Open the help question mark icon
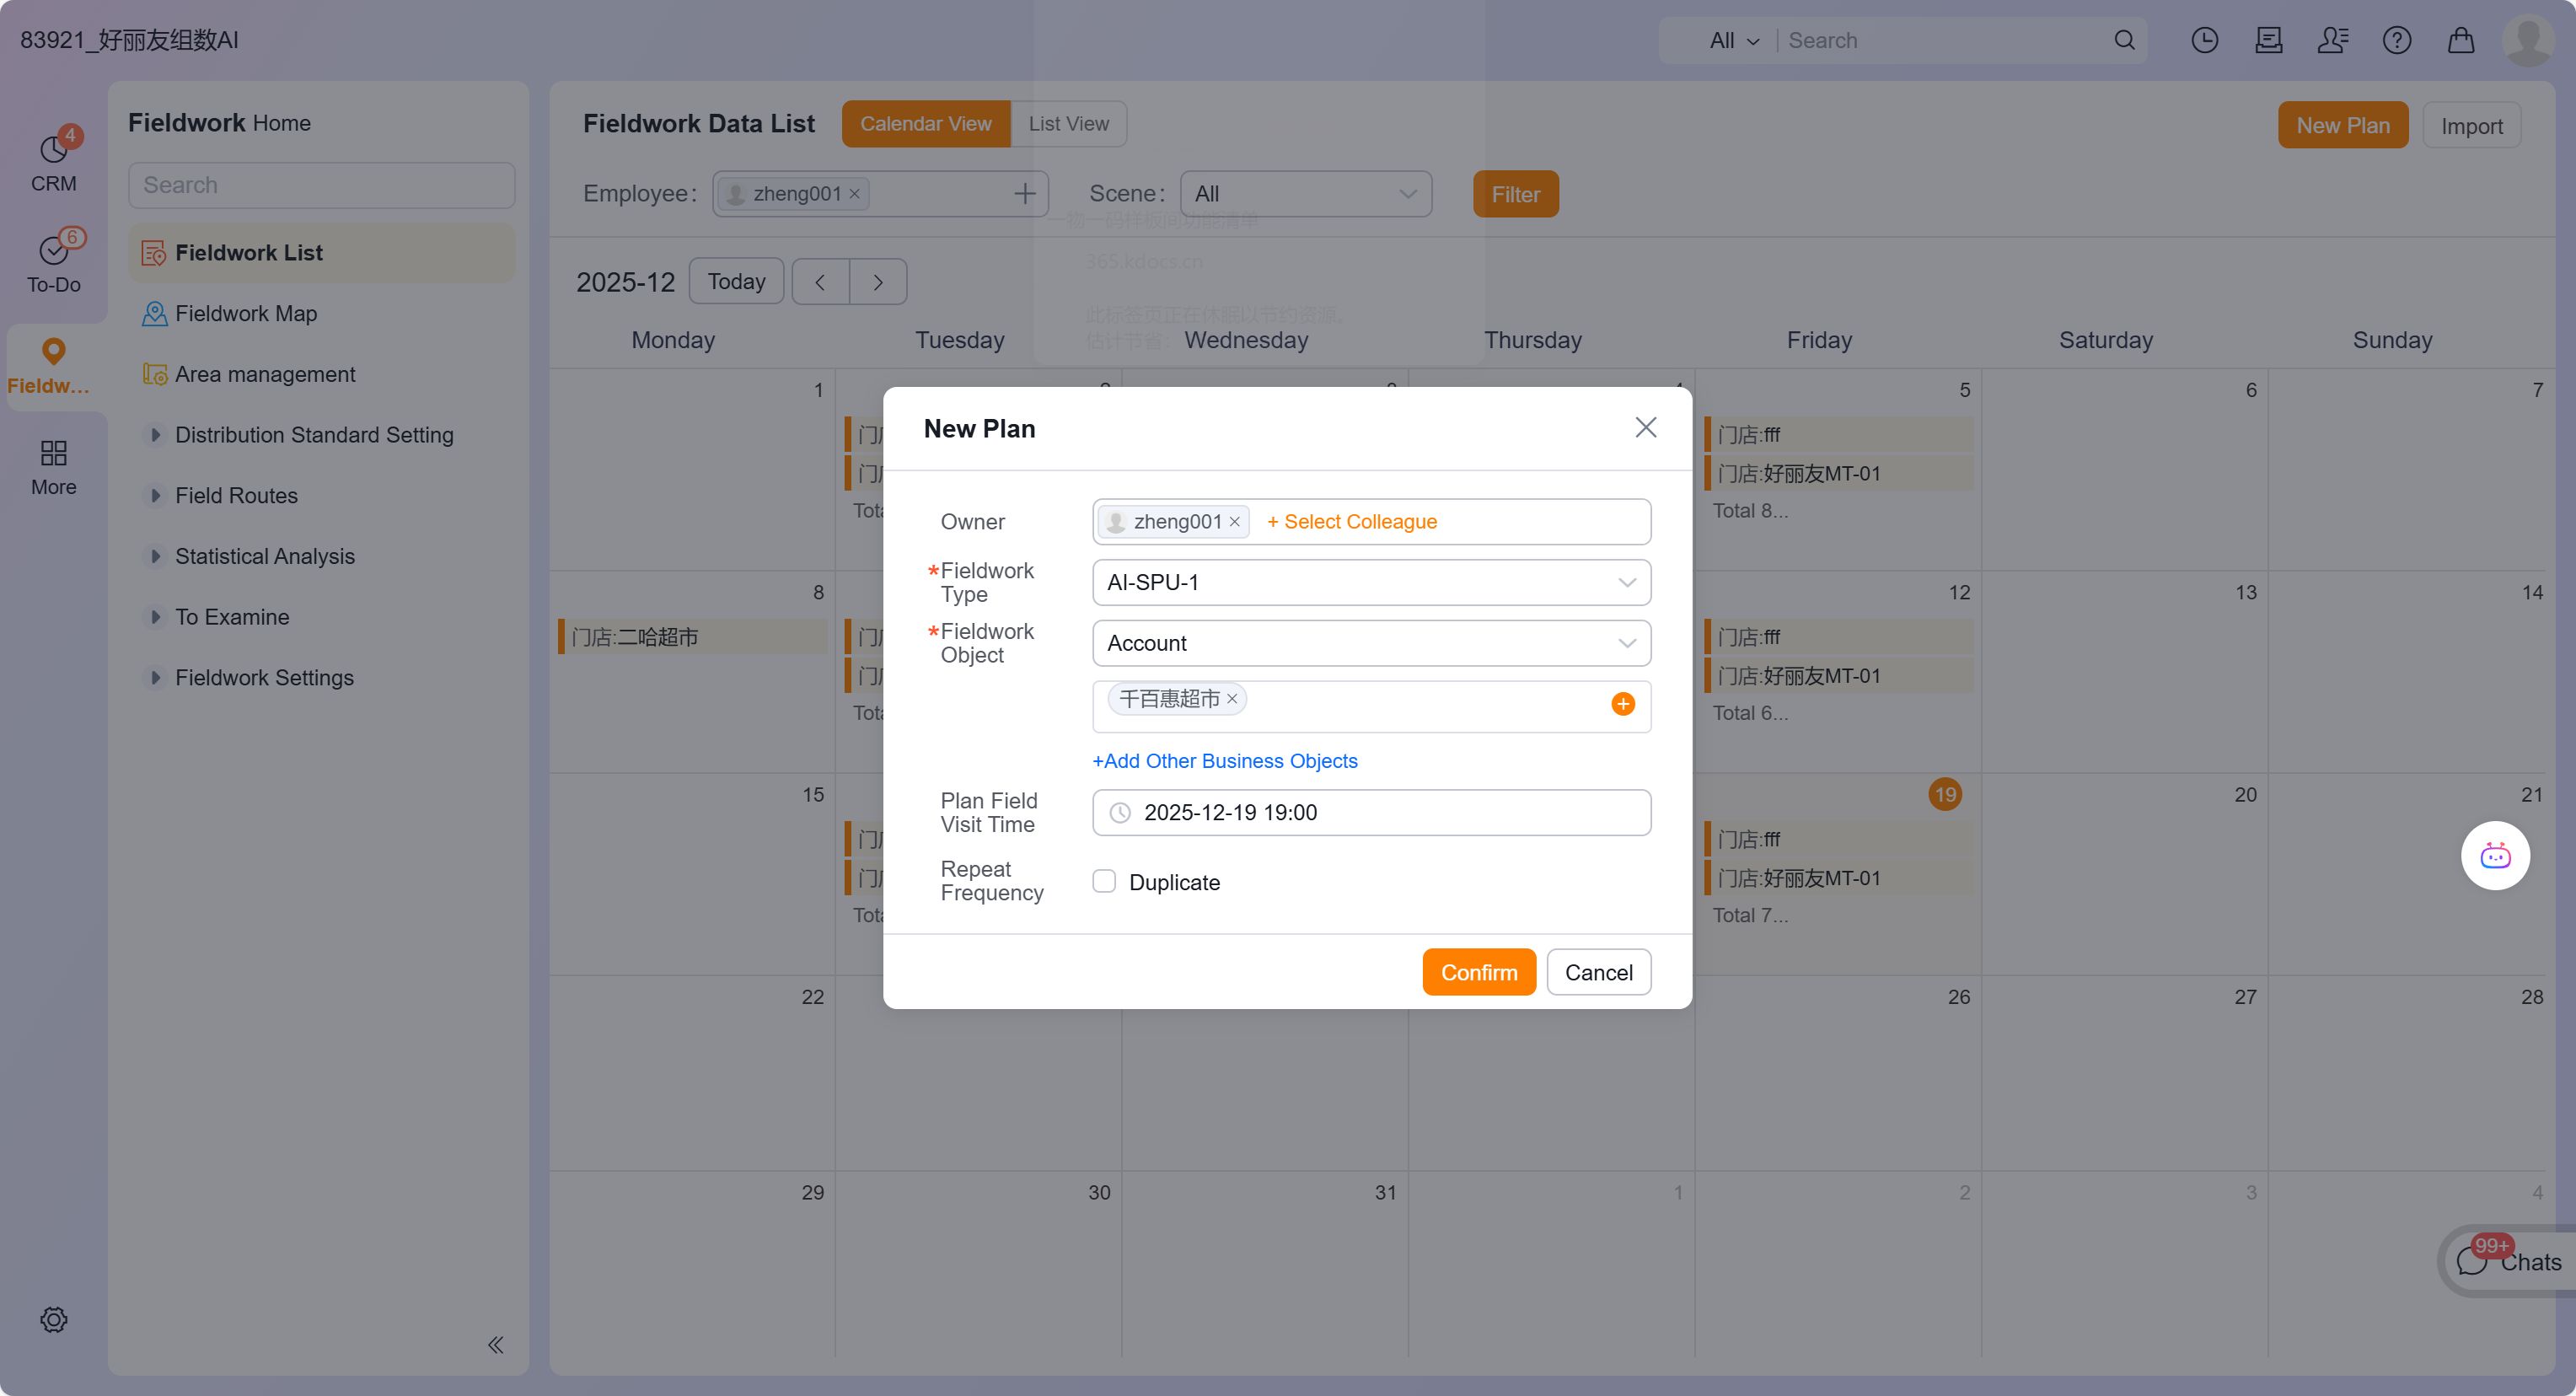 point(2396,40)
